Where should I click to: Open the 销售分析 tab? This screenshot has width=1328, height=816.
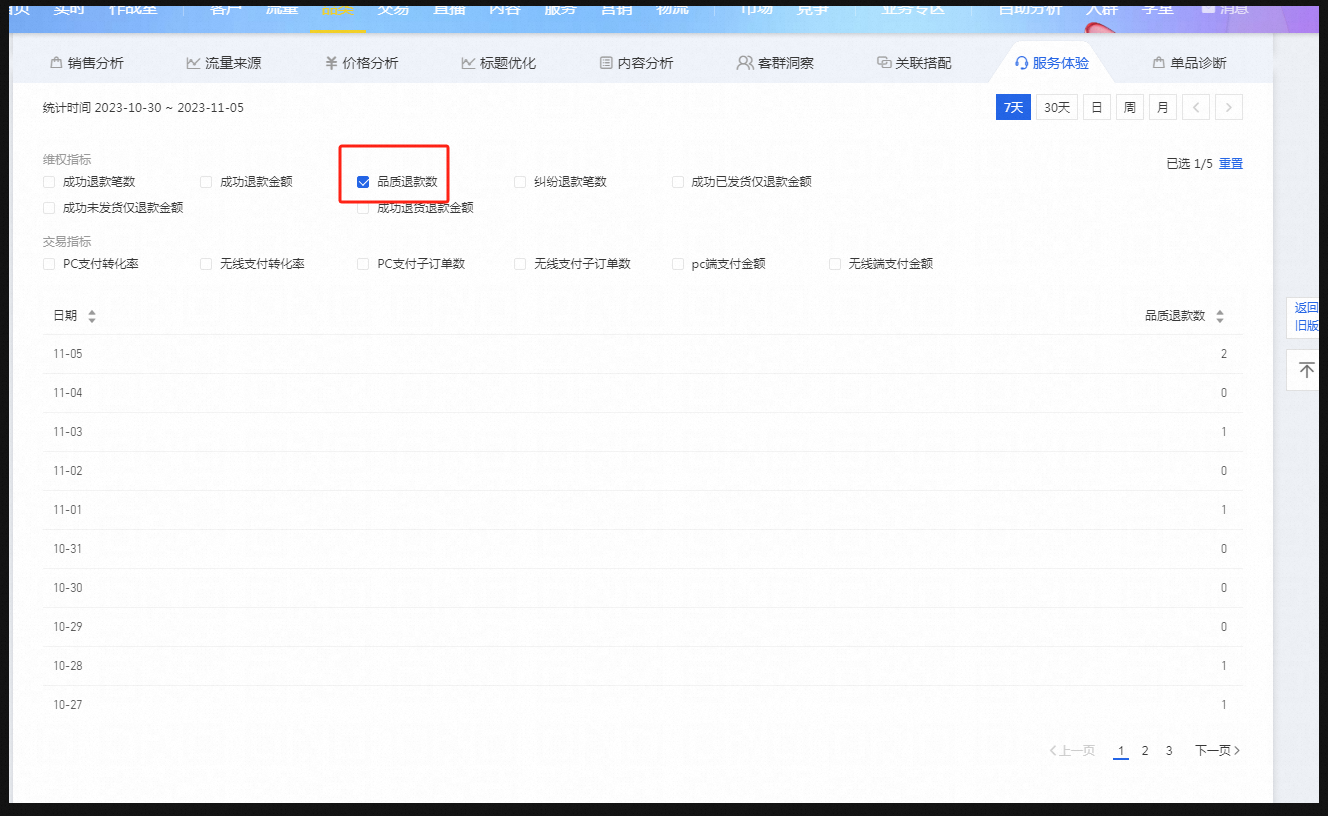tap(87, 63)
